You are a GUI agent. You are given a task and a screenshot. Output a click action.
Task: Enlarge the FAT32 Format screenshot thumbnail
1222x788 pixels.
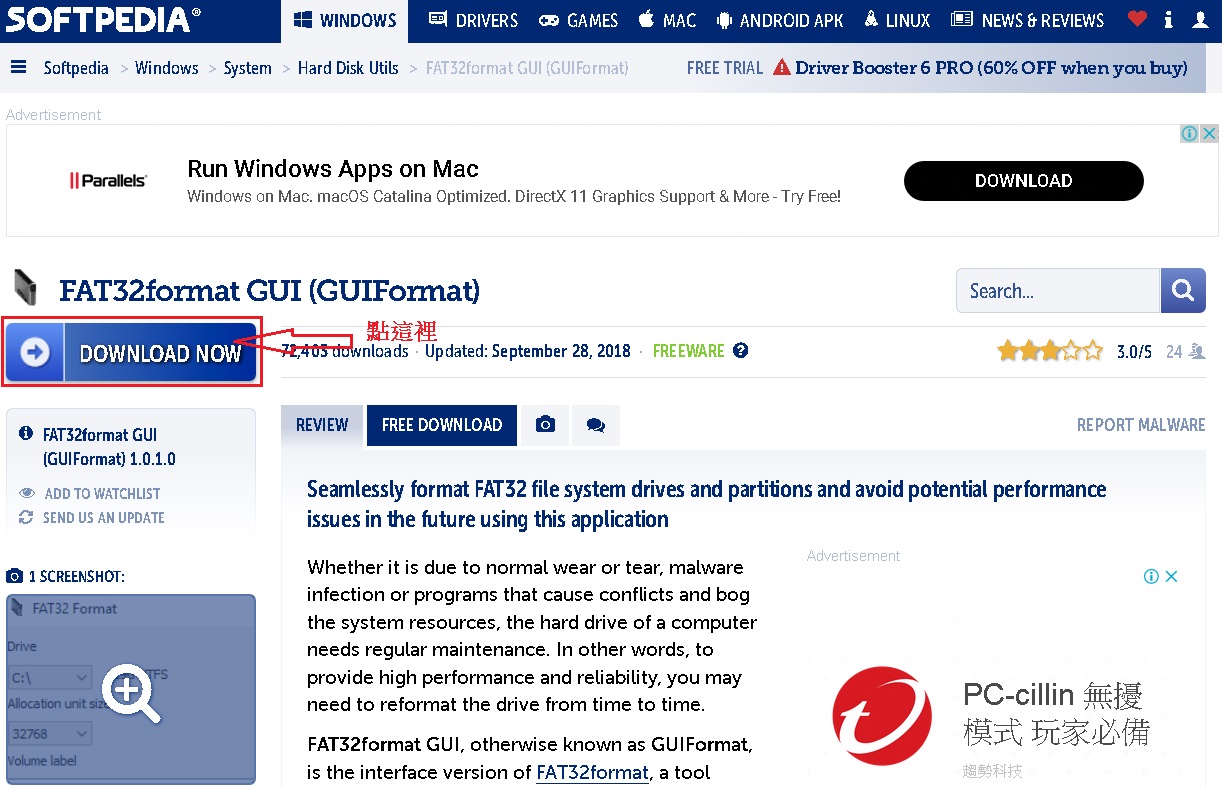(x=131, y=689)
